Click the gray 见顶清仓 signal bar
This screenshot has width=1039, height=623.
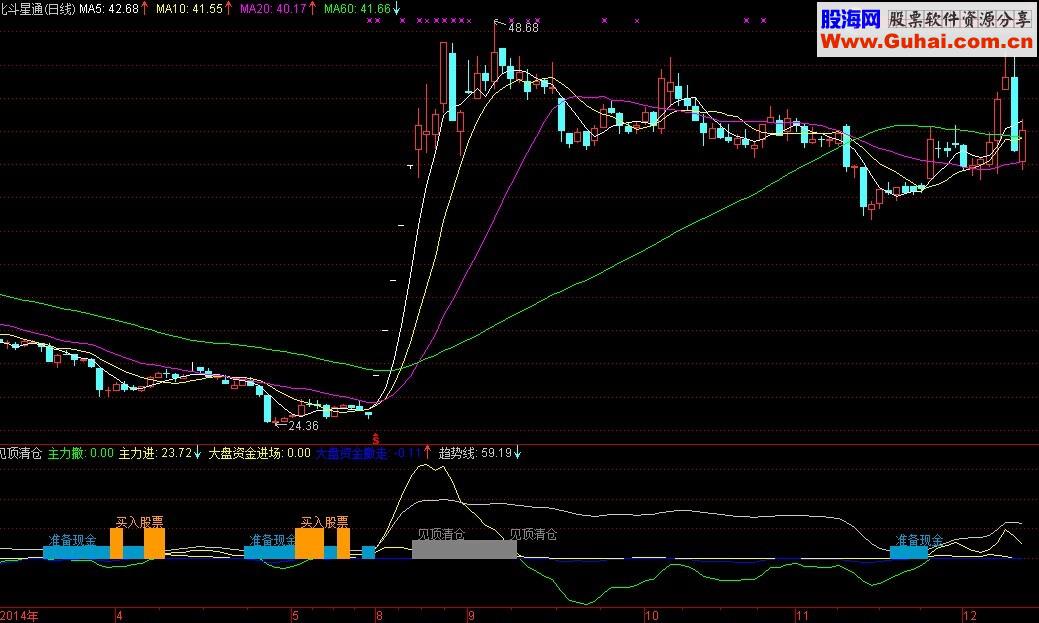coord(464,549)
